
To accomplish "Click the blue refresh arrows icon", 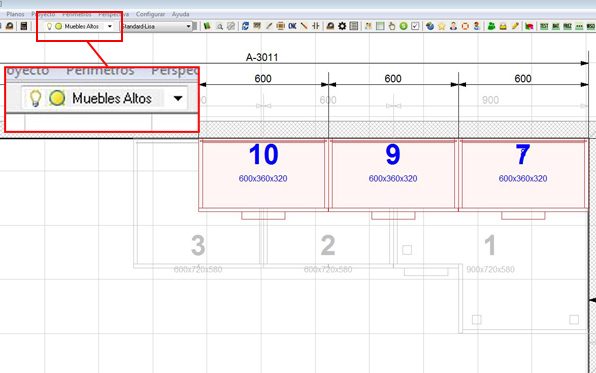I will point(245,26).
